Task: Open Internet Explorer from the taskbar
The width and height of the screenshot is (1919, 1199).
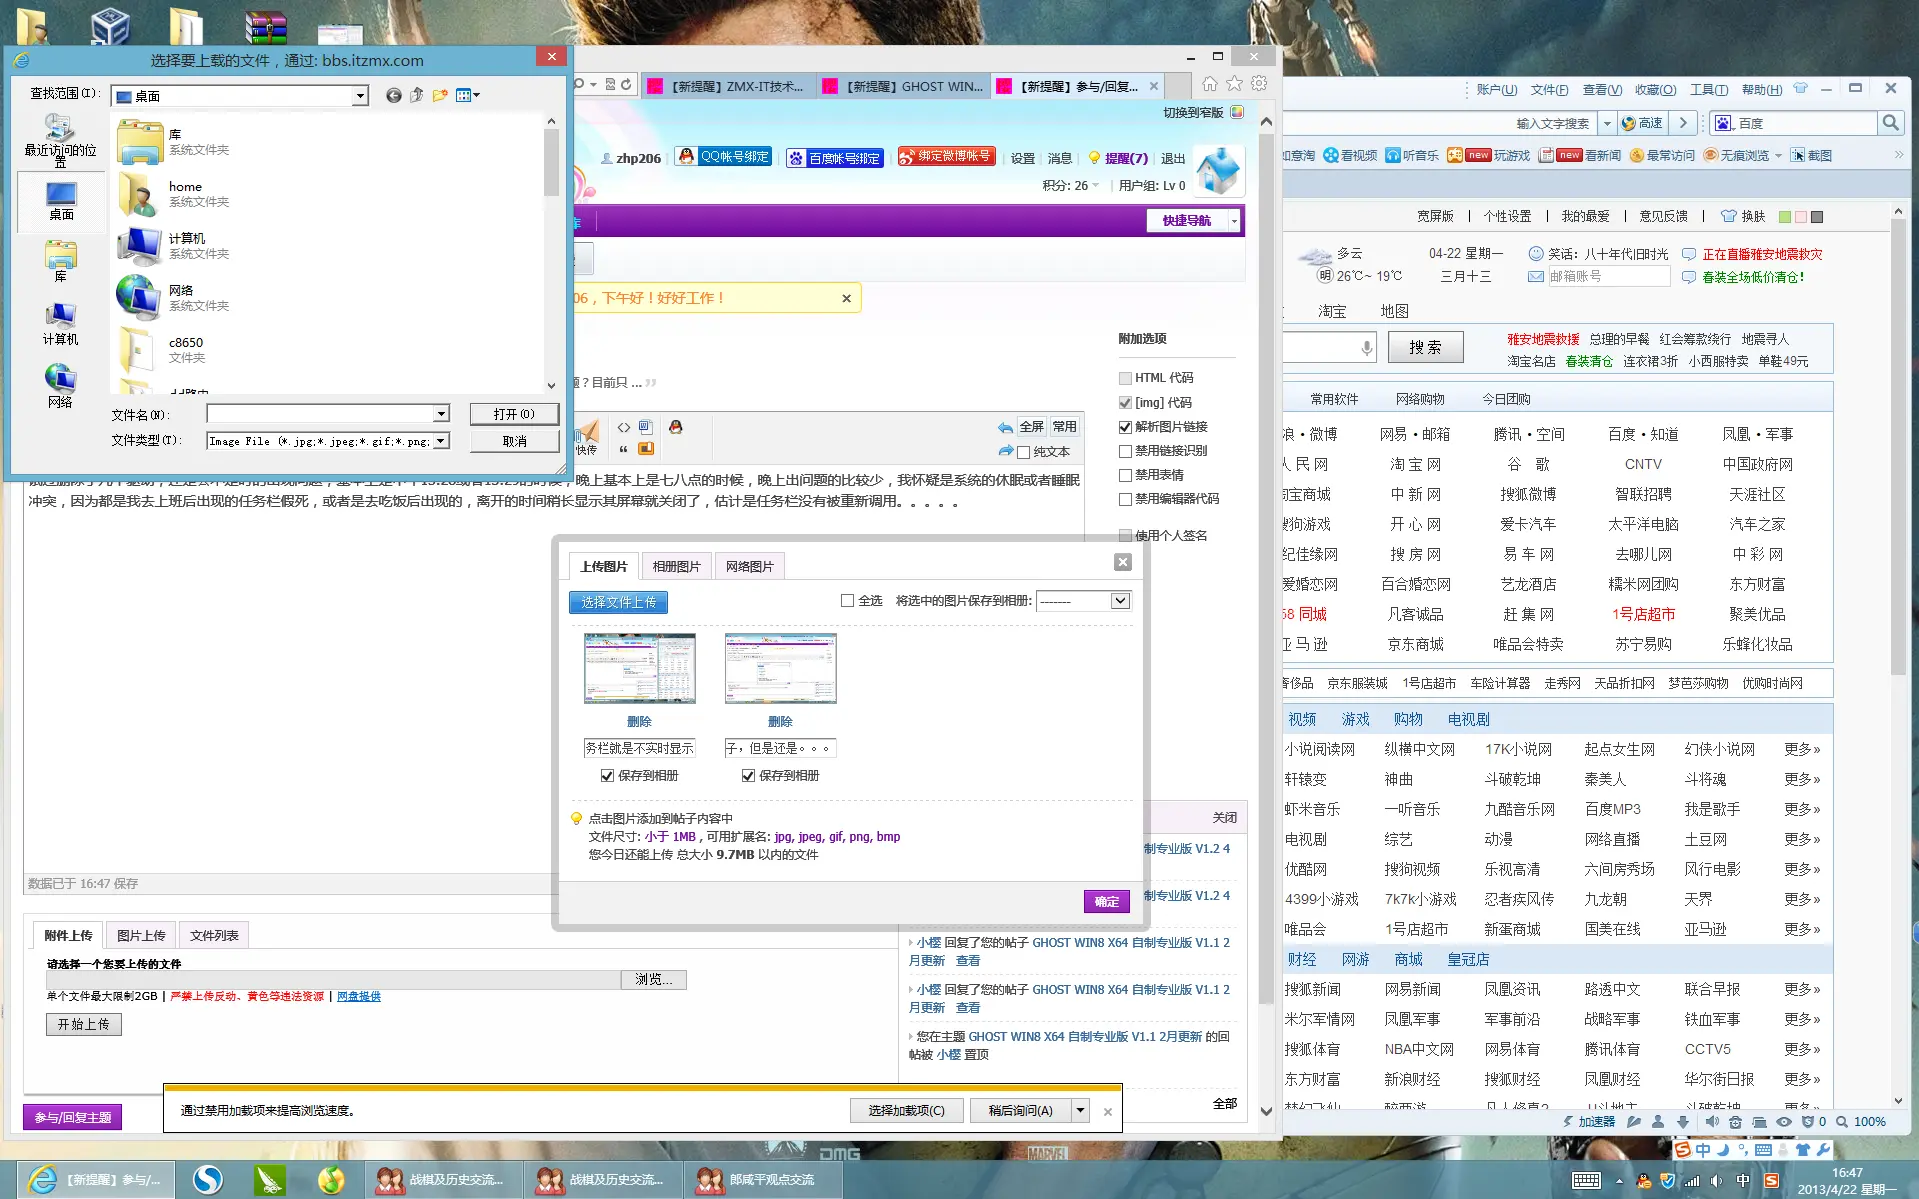Action: [96, 1180]
